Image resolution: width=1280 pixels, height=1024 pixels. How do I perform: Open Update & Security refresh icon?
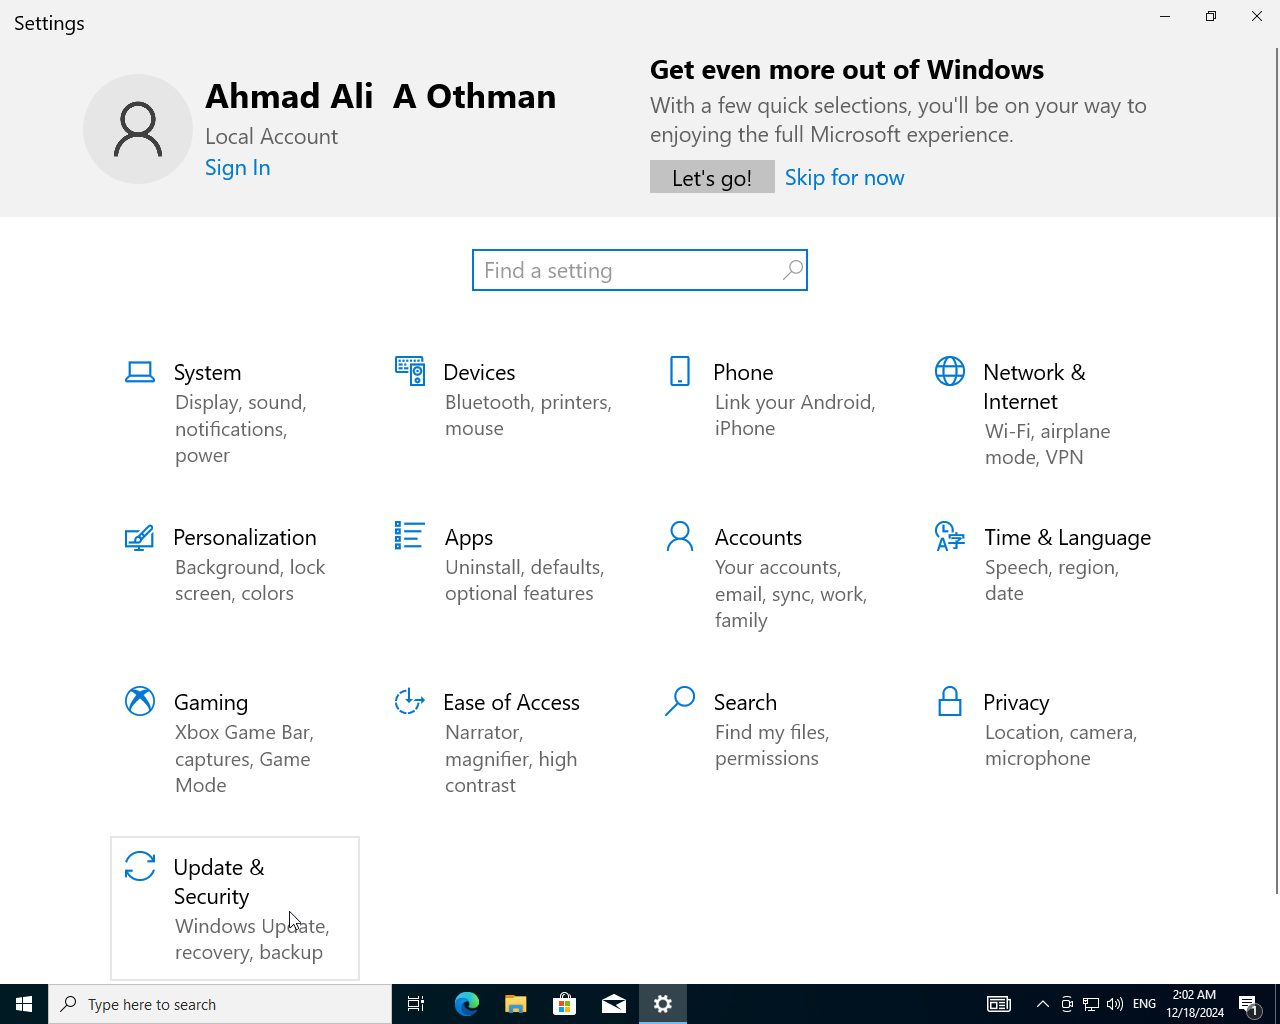point(140,866)
